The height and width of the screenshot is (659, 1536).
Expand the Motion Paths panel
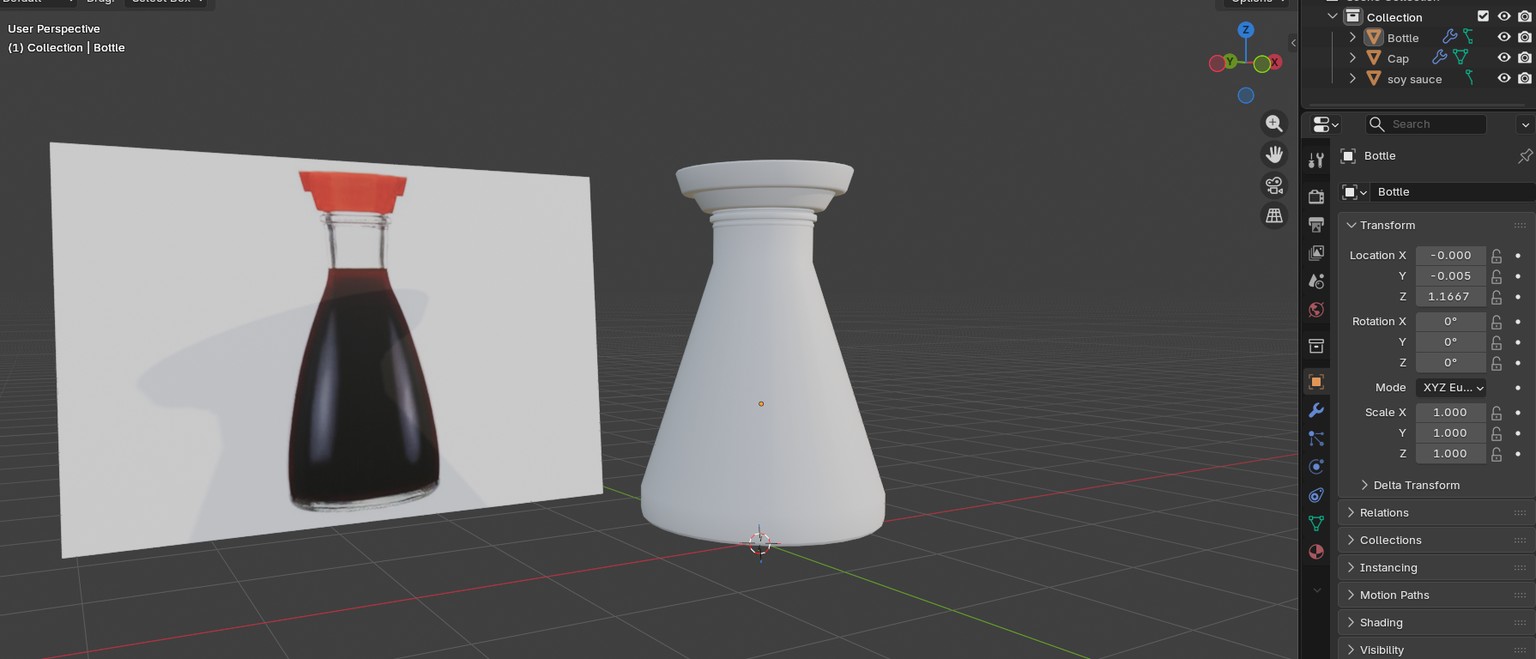coord(1351,595)
